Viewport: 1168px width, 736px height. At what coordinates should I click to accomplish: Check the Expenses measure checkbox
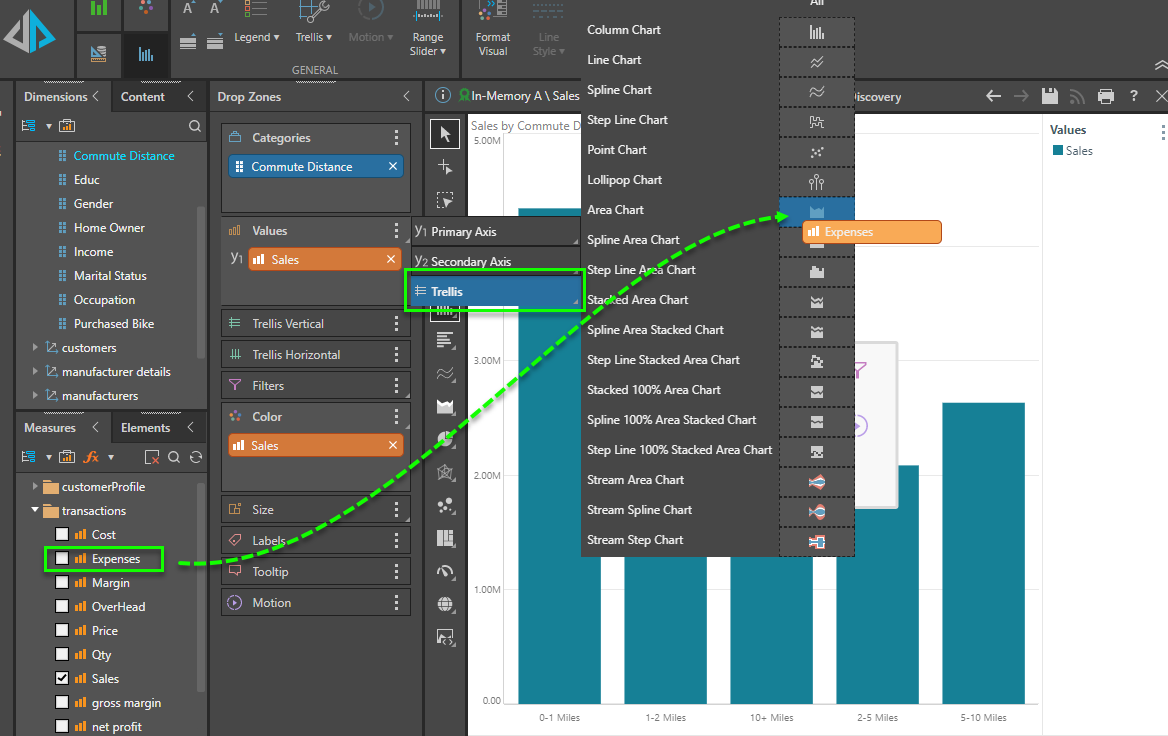tap(62, 559)
